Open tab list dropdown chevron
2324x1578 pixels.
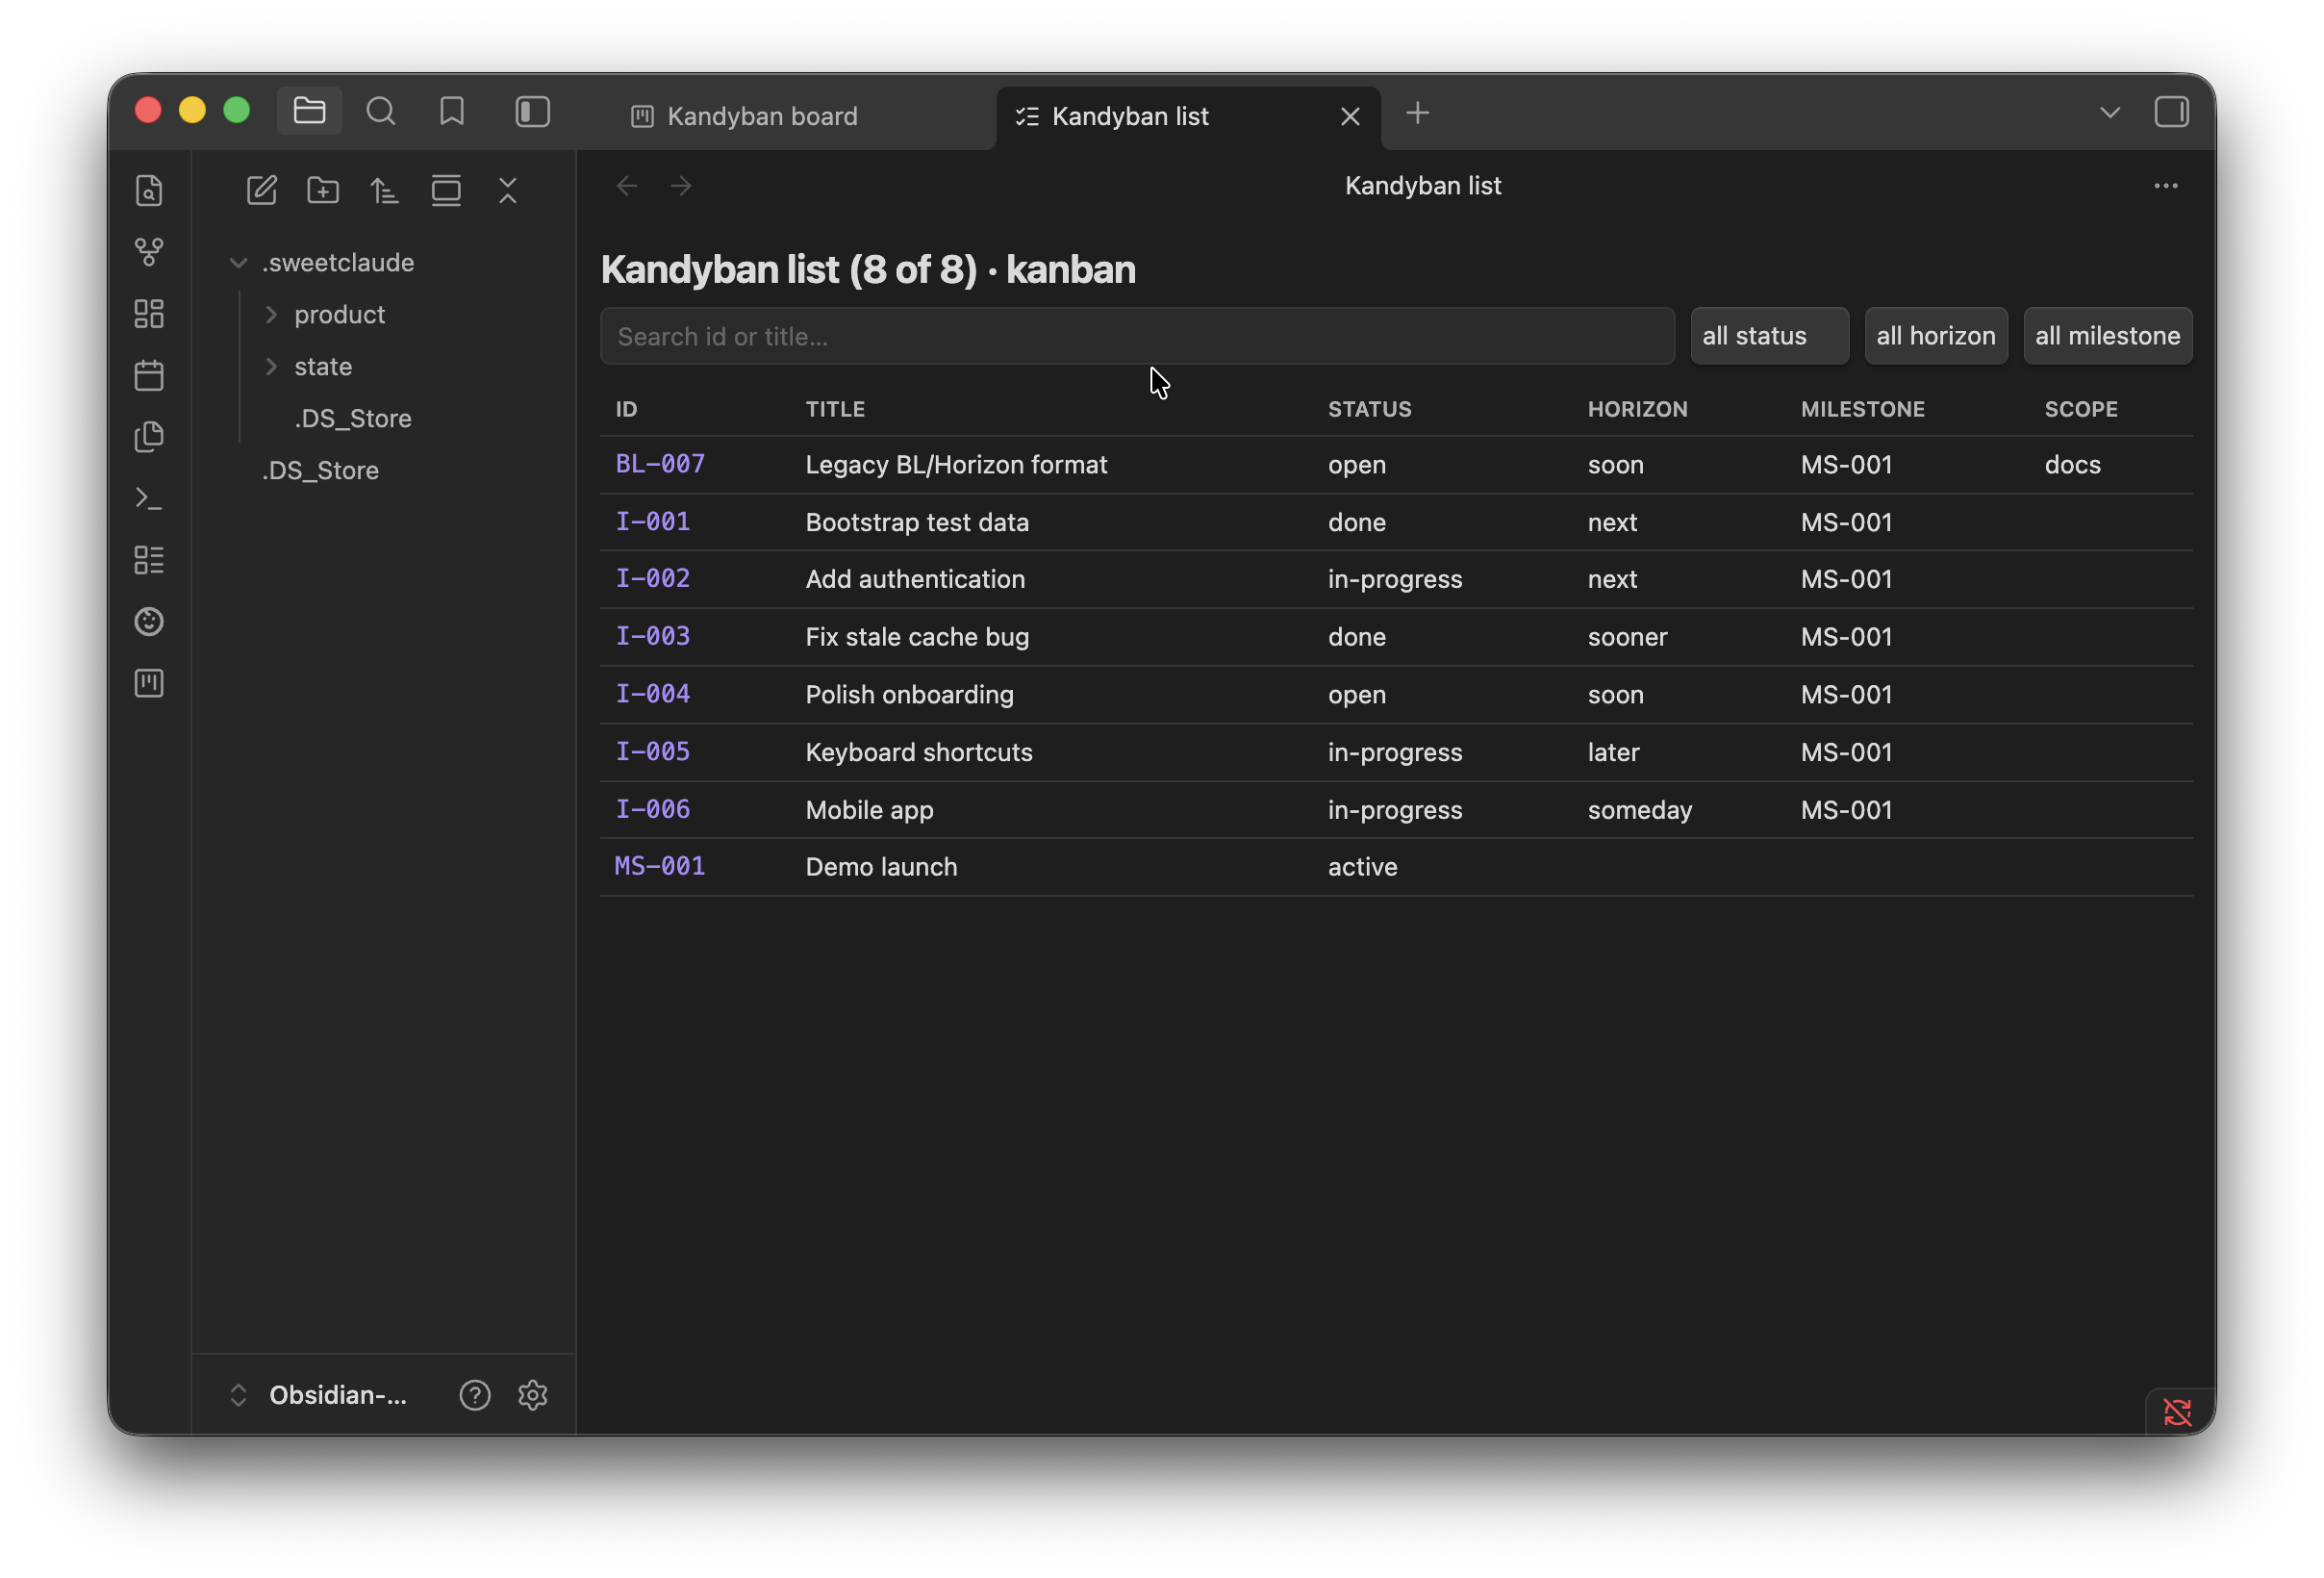tap(2110, 113)
